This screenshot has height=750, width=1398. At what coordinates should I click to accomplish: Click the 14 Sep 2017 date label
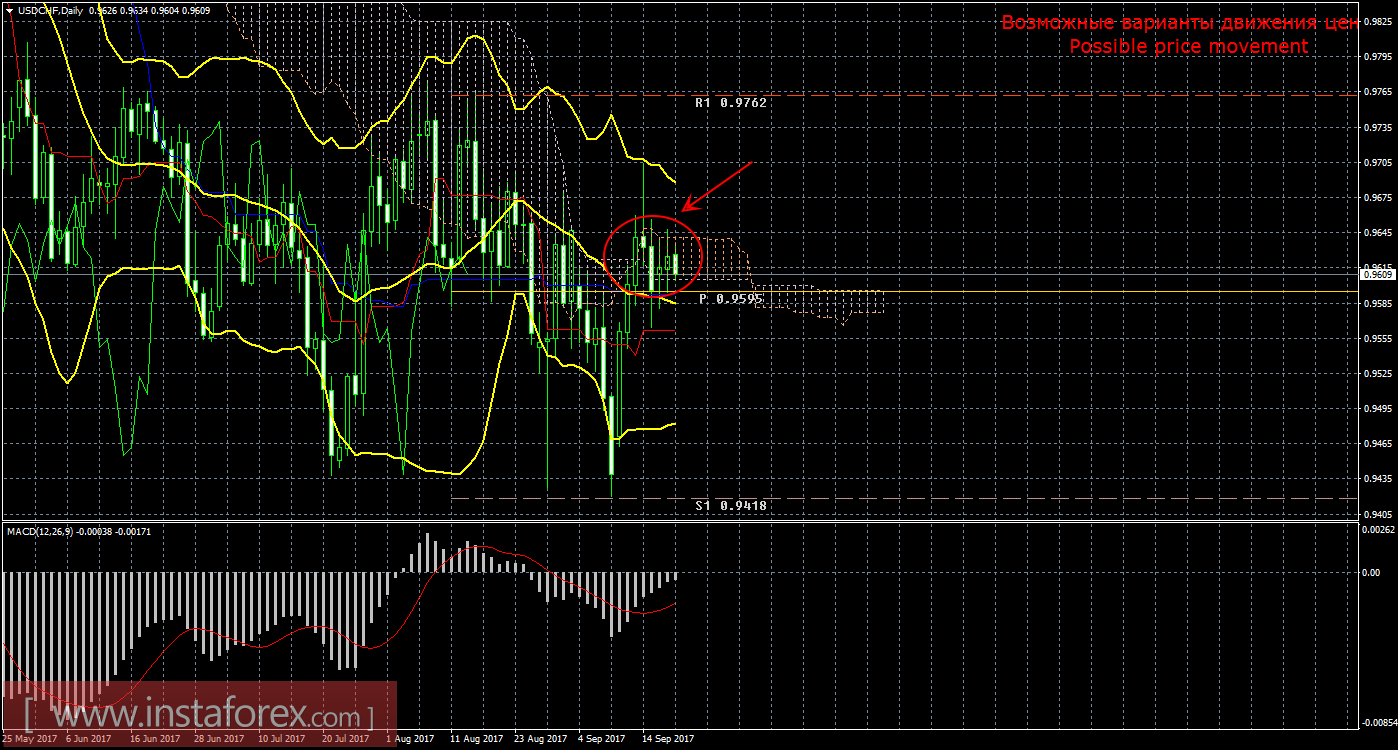click(x=668, y=739)
